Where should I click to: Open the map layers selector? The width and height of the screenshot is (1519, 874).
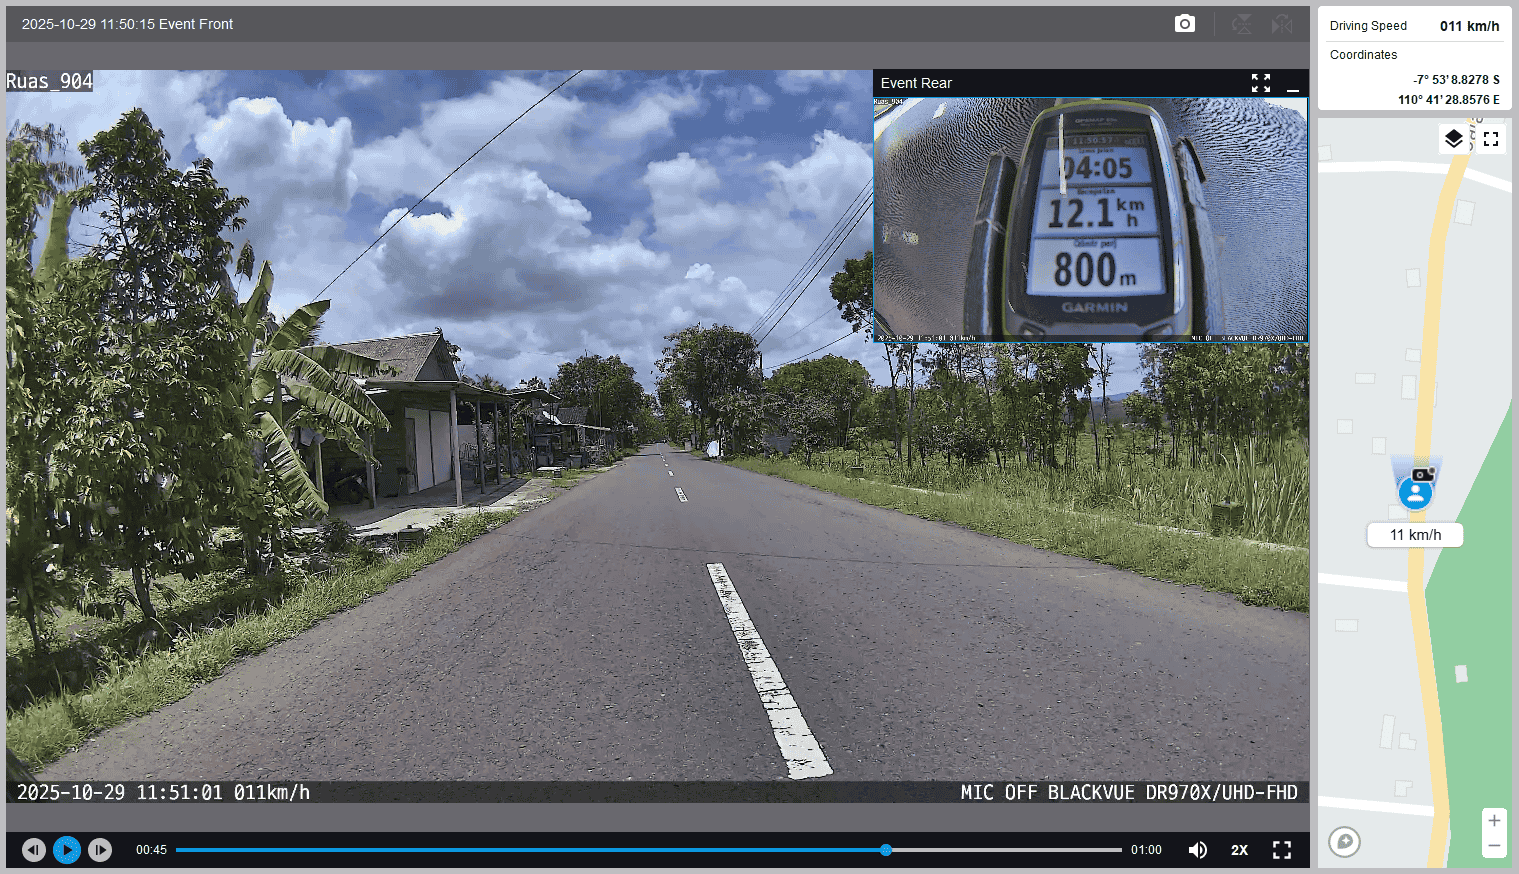(1454, 139)
